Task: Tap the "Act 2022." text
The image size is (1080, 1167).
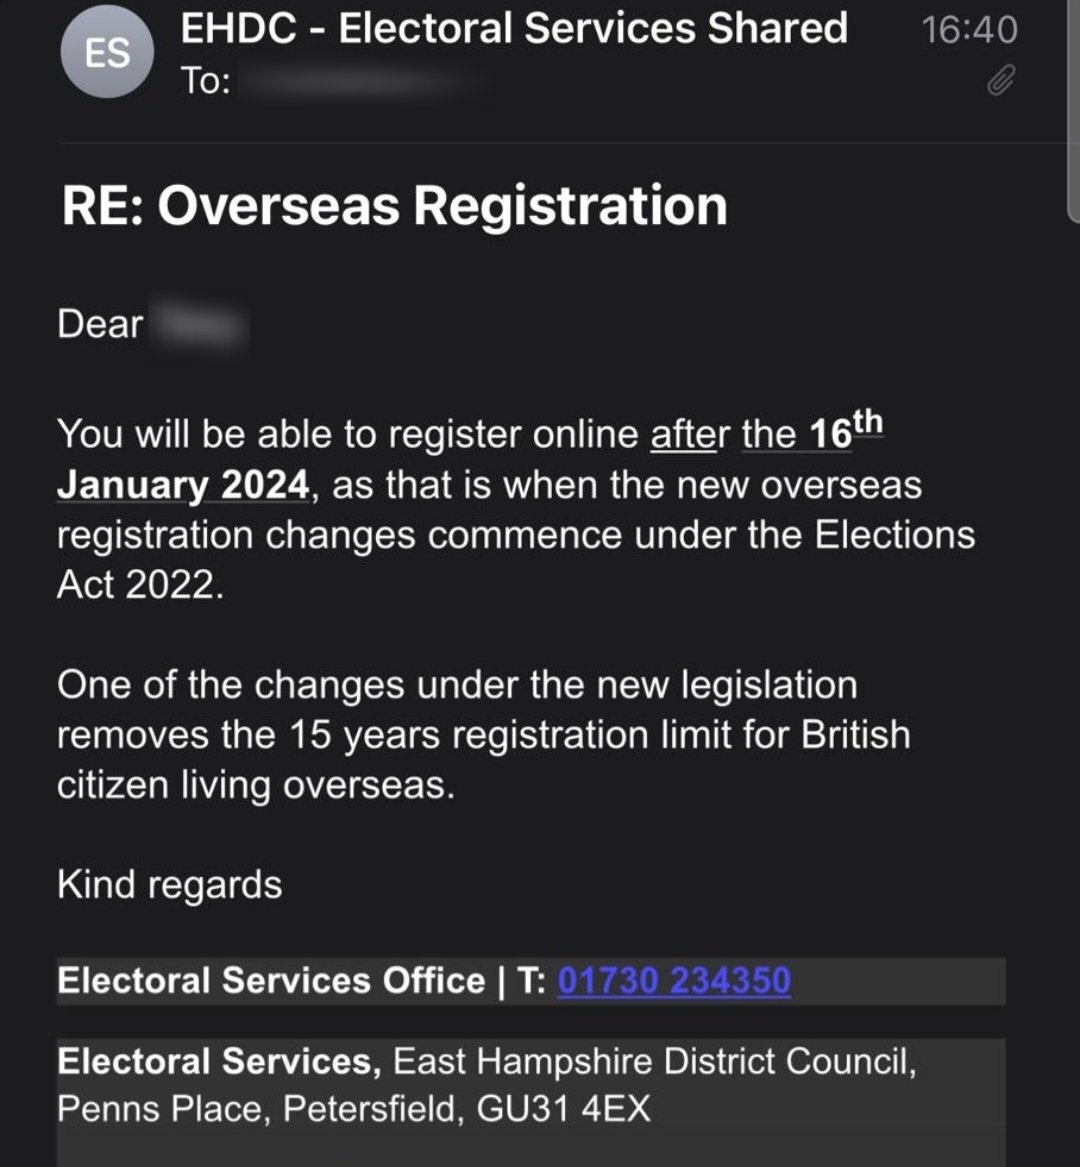Action: click(140, 586)
